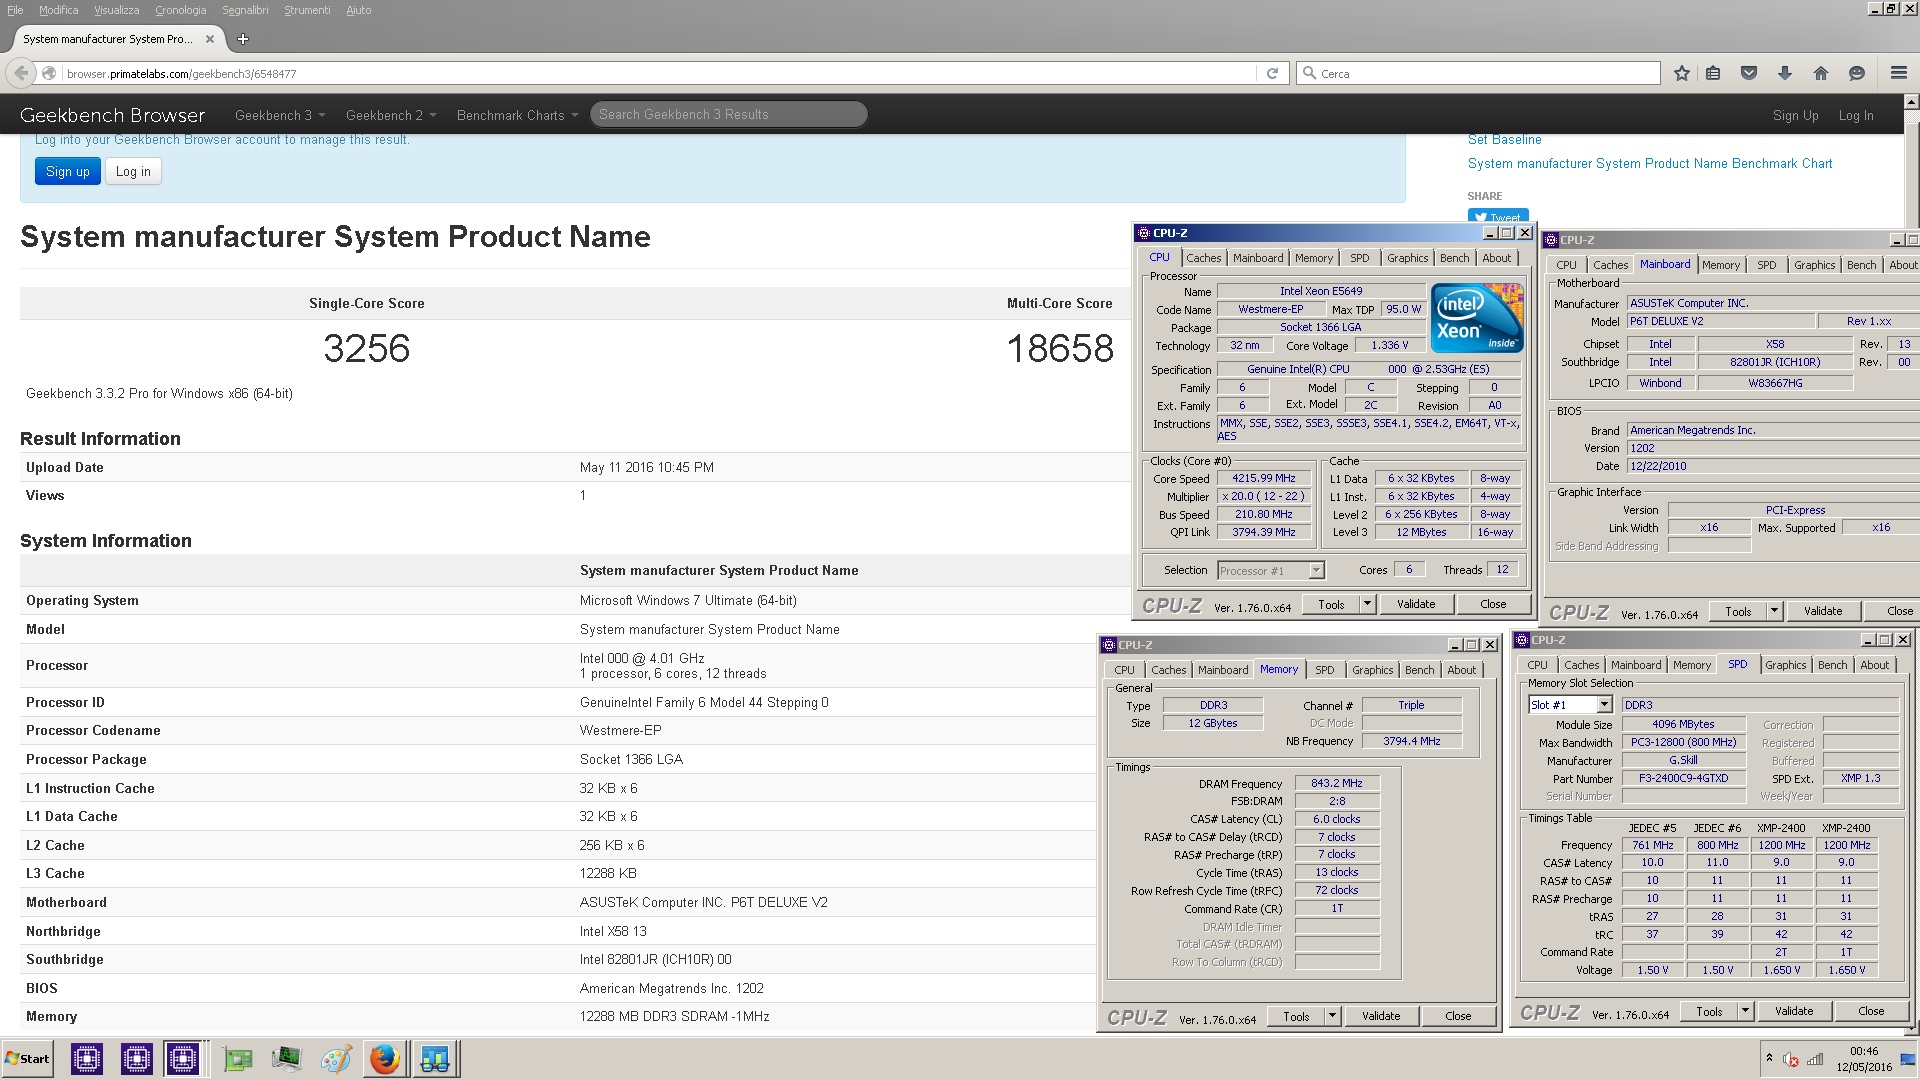Open the Firefox hamburger menu
Screen dimensions: 1920x1080
[x=1898, y=73]
